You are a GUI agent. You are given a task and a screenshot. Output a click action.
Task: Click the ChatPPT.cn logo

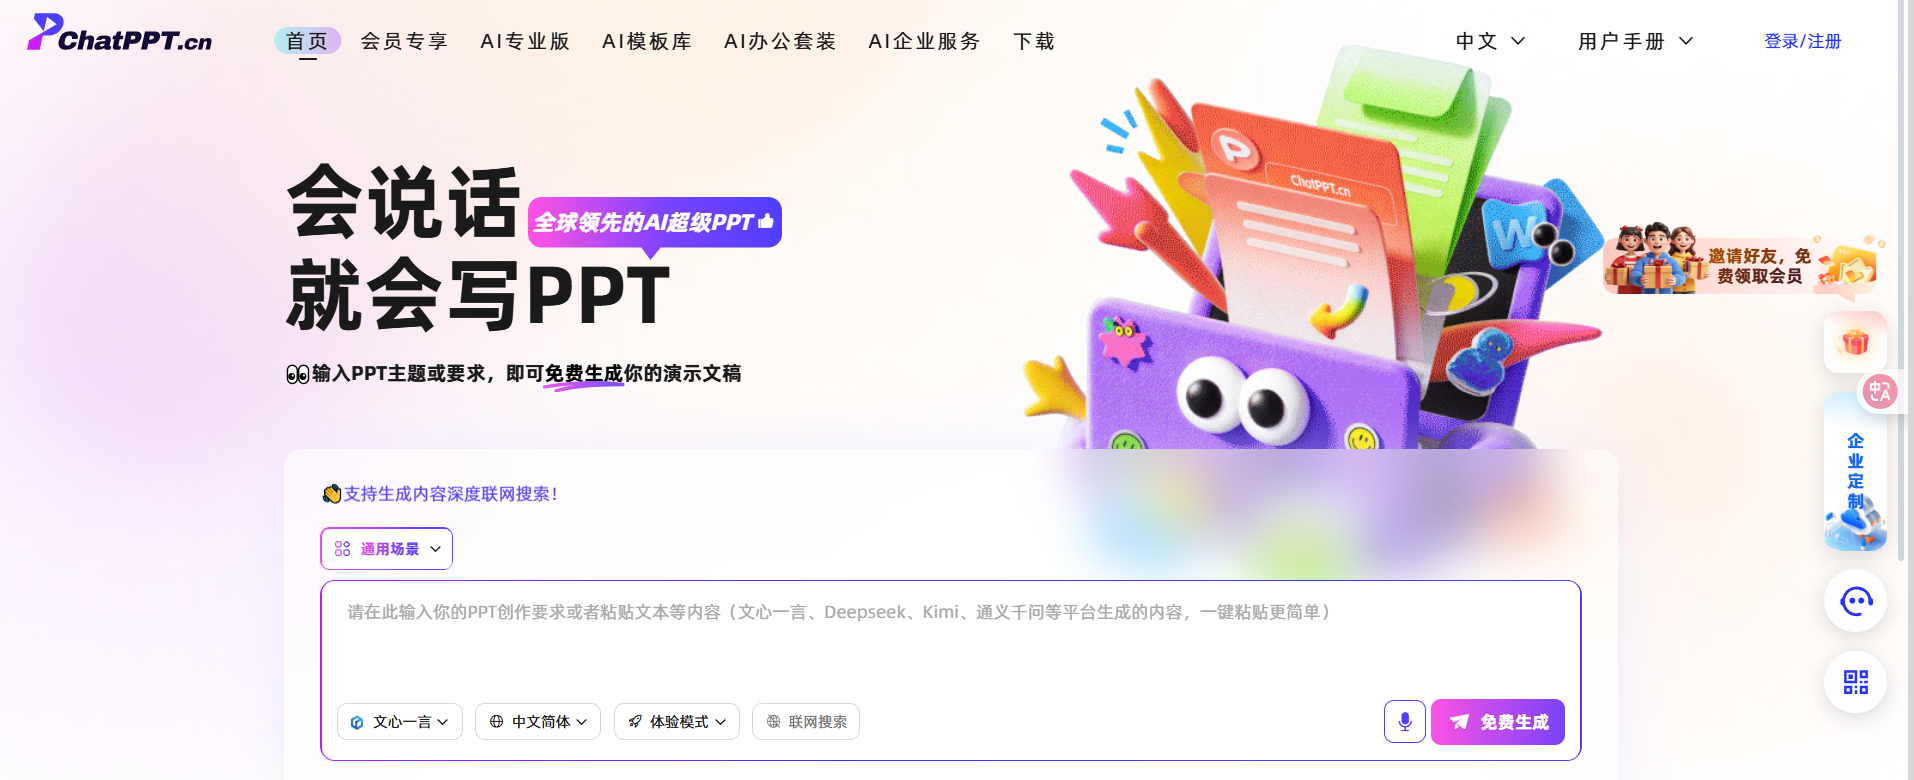click(x=119, y=33)
